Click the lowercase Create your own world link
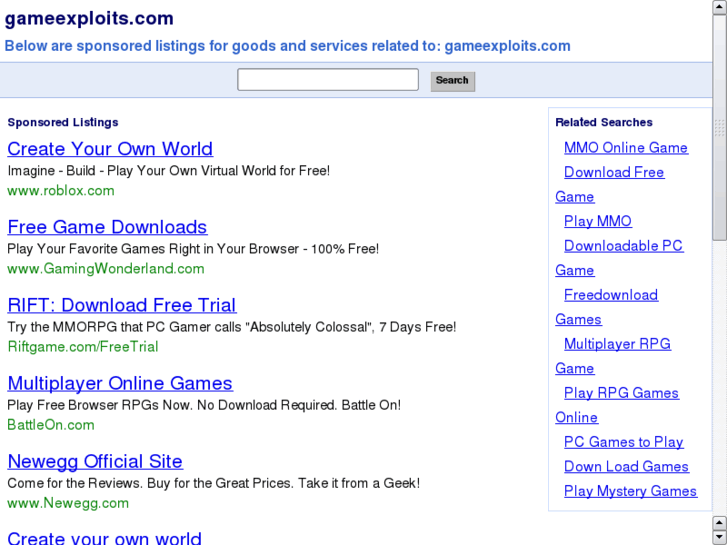The width and height of the screenshot is (727, 545). click(104, 538)
